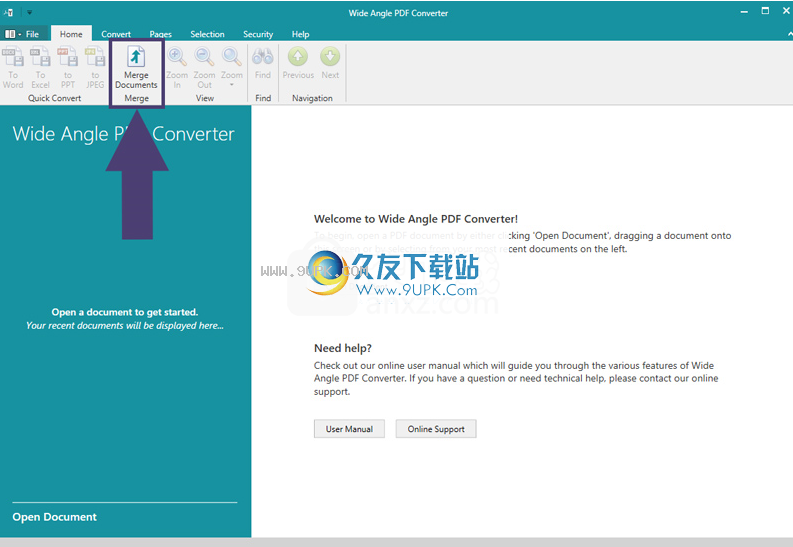Click the to JPEG quick convert icon
Image resolution: width=793 pixels, height=547 pixels.
click(95, 68)
